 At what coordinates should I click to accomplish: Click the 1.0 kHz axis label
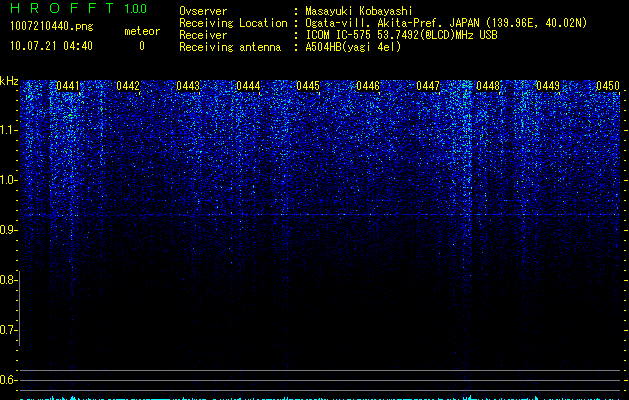[8, 180]
